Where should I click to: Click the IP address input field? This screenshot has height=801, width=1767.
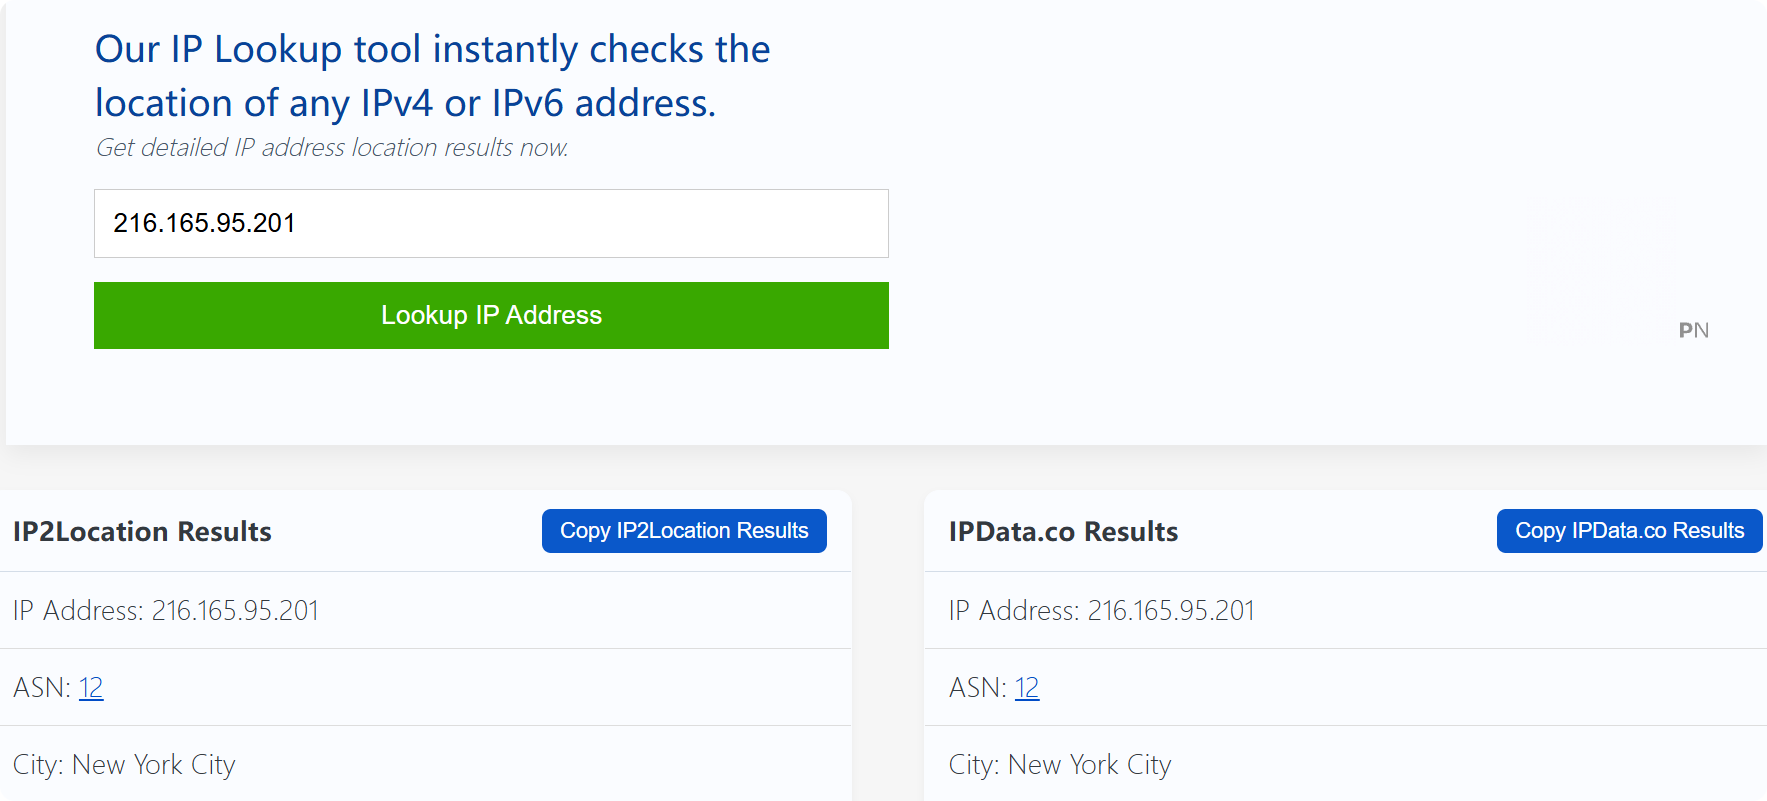[x=490, y=223]
